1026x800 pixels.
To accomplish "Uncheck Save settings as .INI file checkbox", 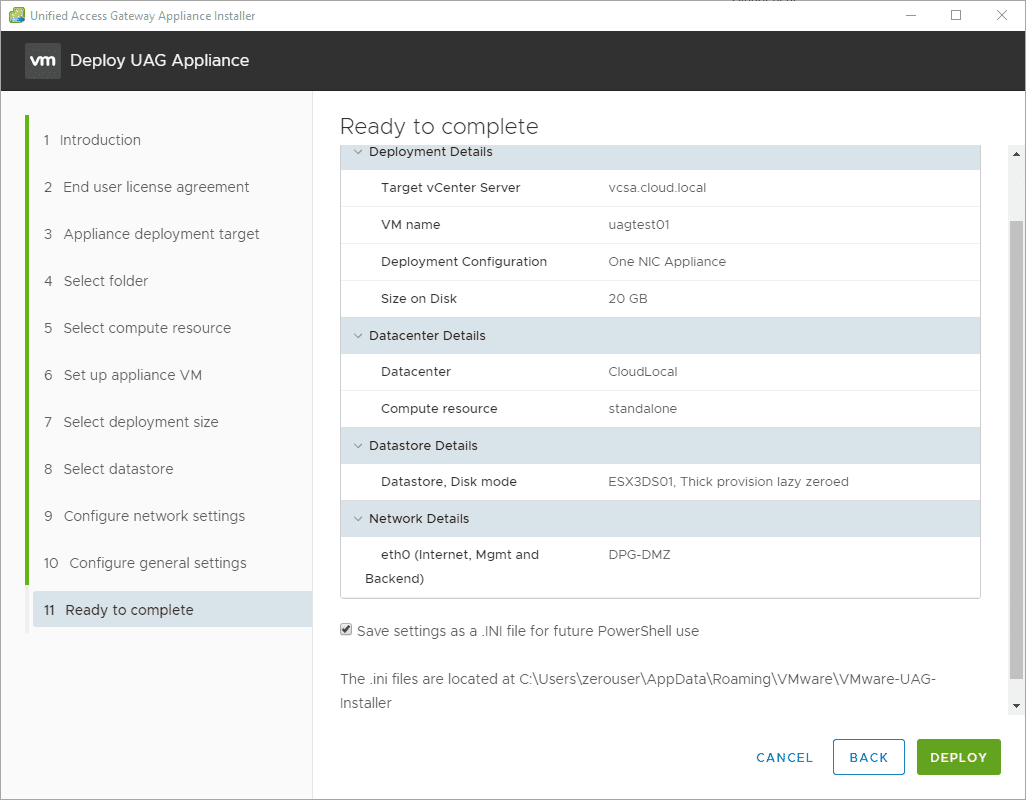I will click(x=346, y=630).
